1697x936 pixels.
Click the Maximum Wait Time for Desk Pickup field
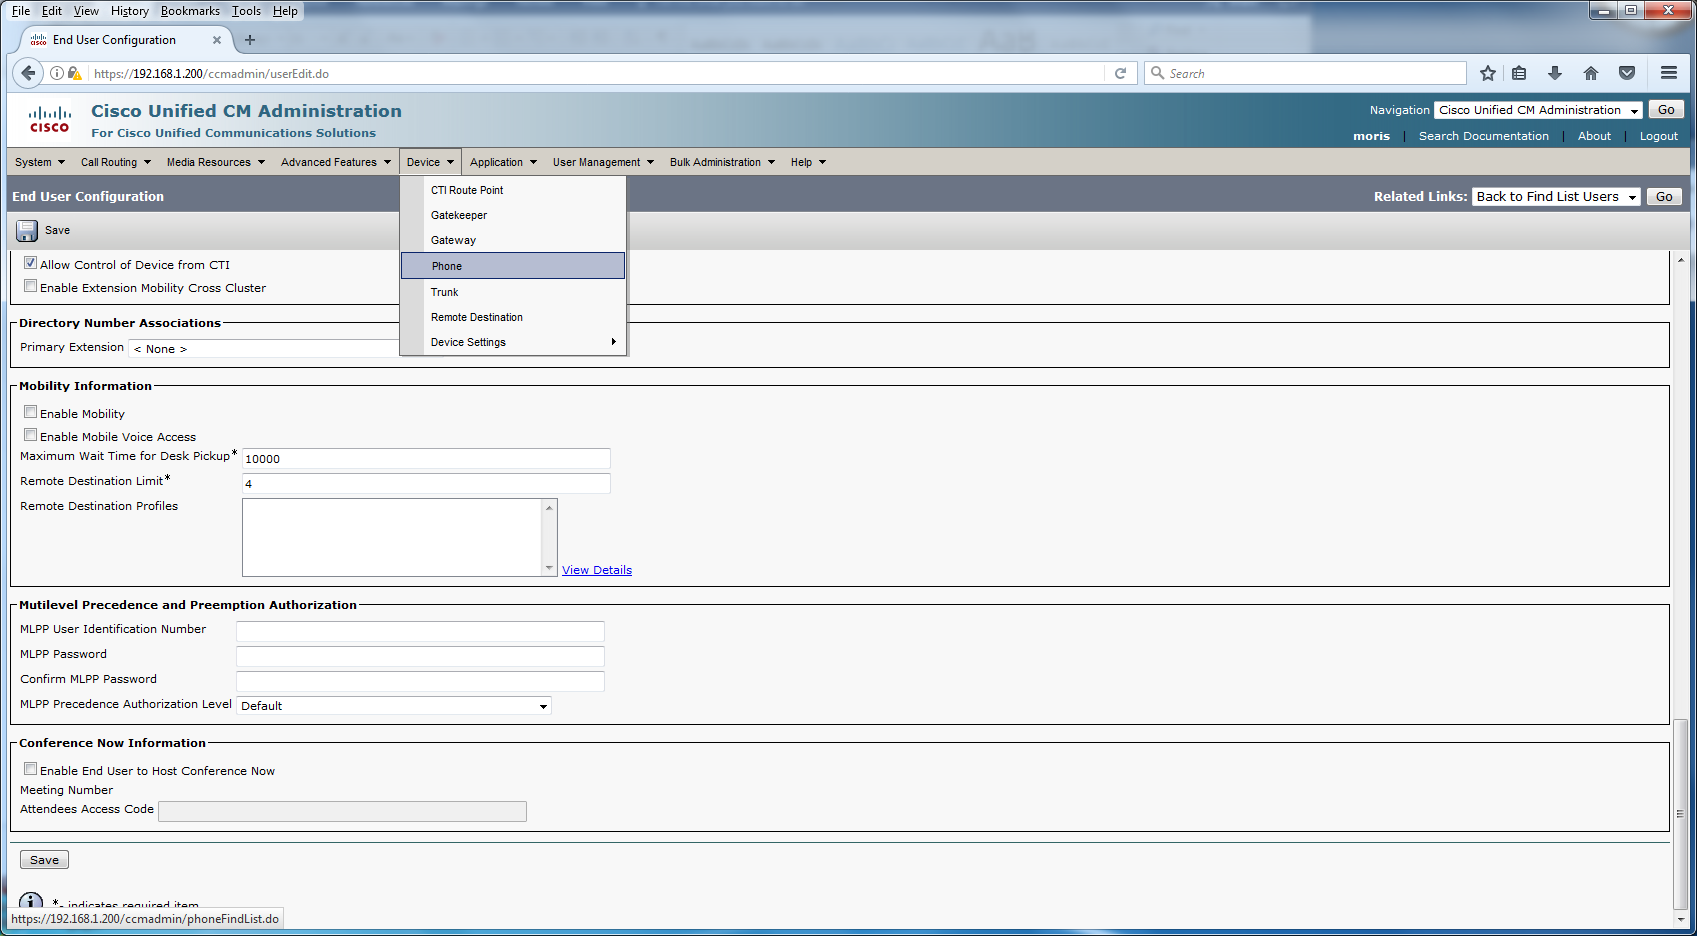click(426, 459)
